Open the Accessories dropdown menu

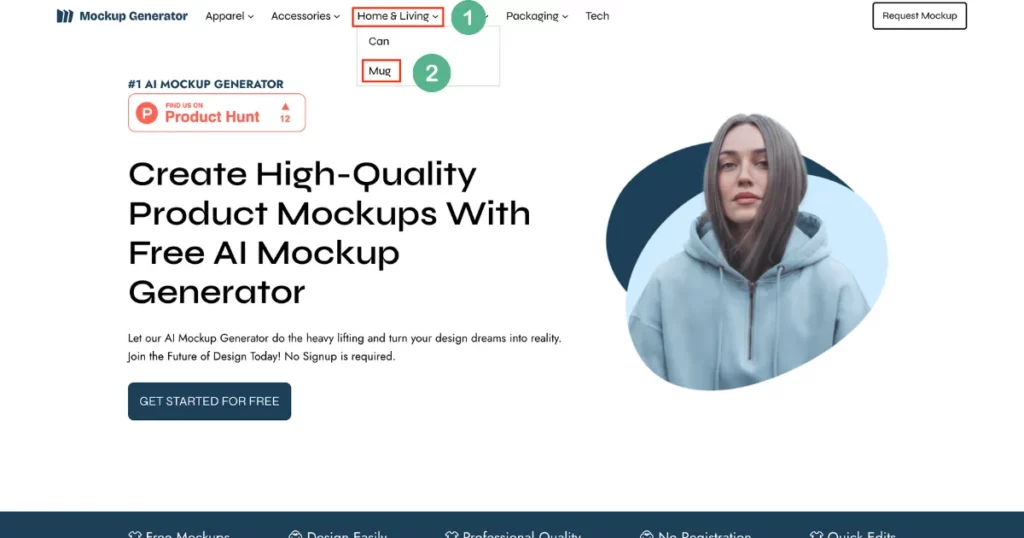(305, 16)
